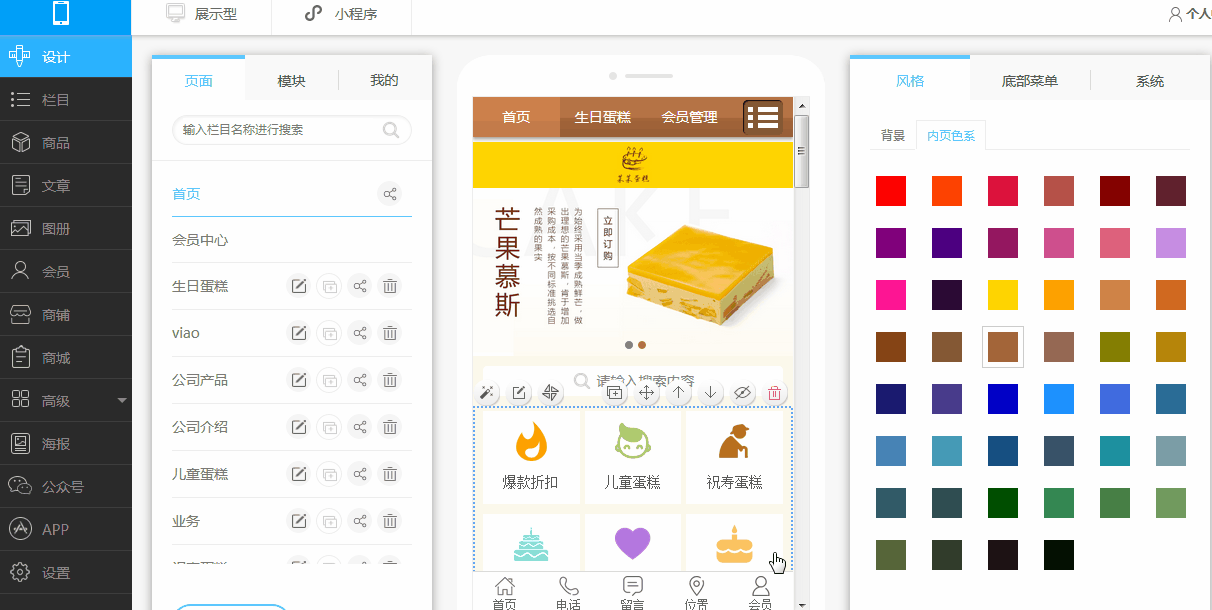Click the hamburger list icon in phone navbar
Viewport: 1212px width, 610px height.
(762, 117)
